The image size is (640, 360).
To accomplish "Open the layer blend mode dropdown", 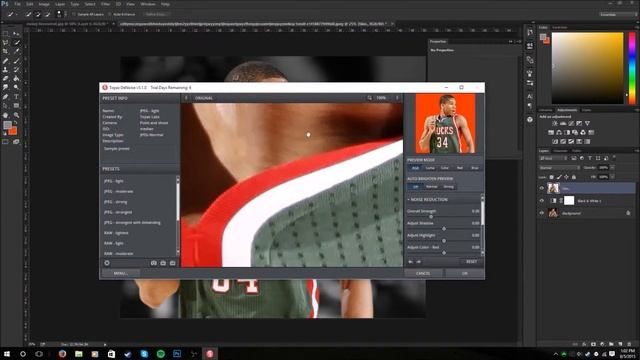I will (560, 168).
